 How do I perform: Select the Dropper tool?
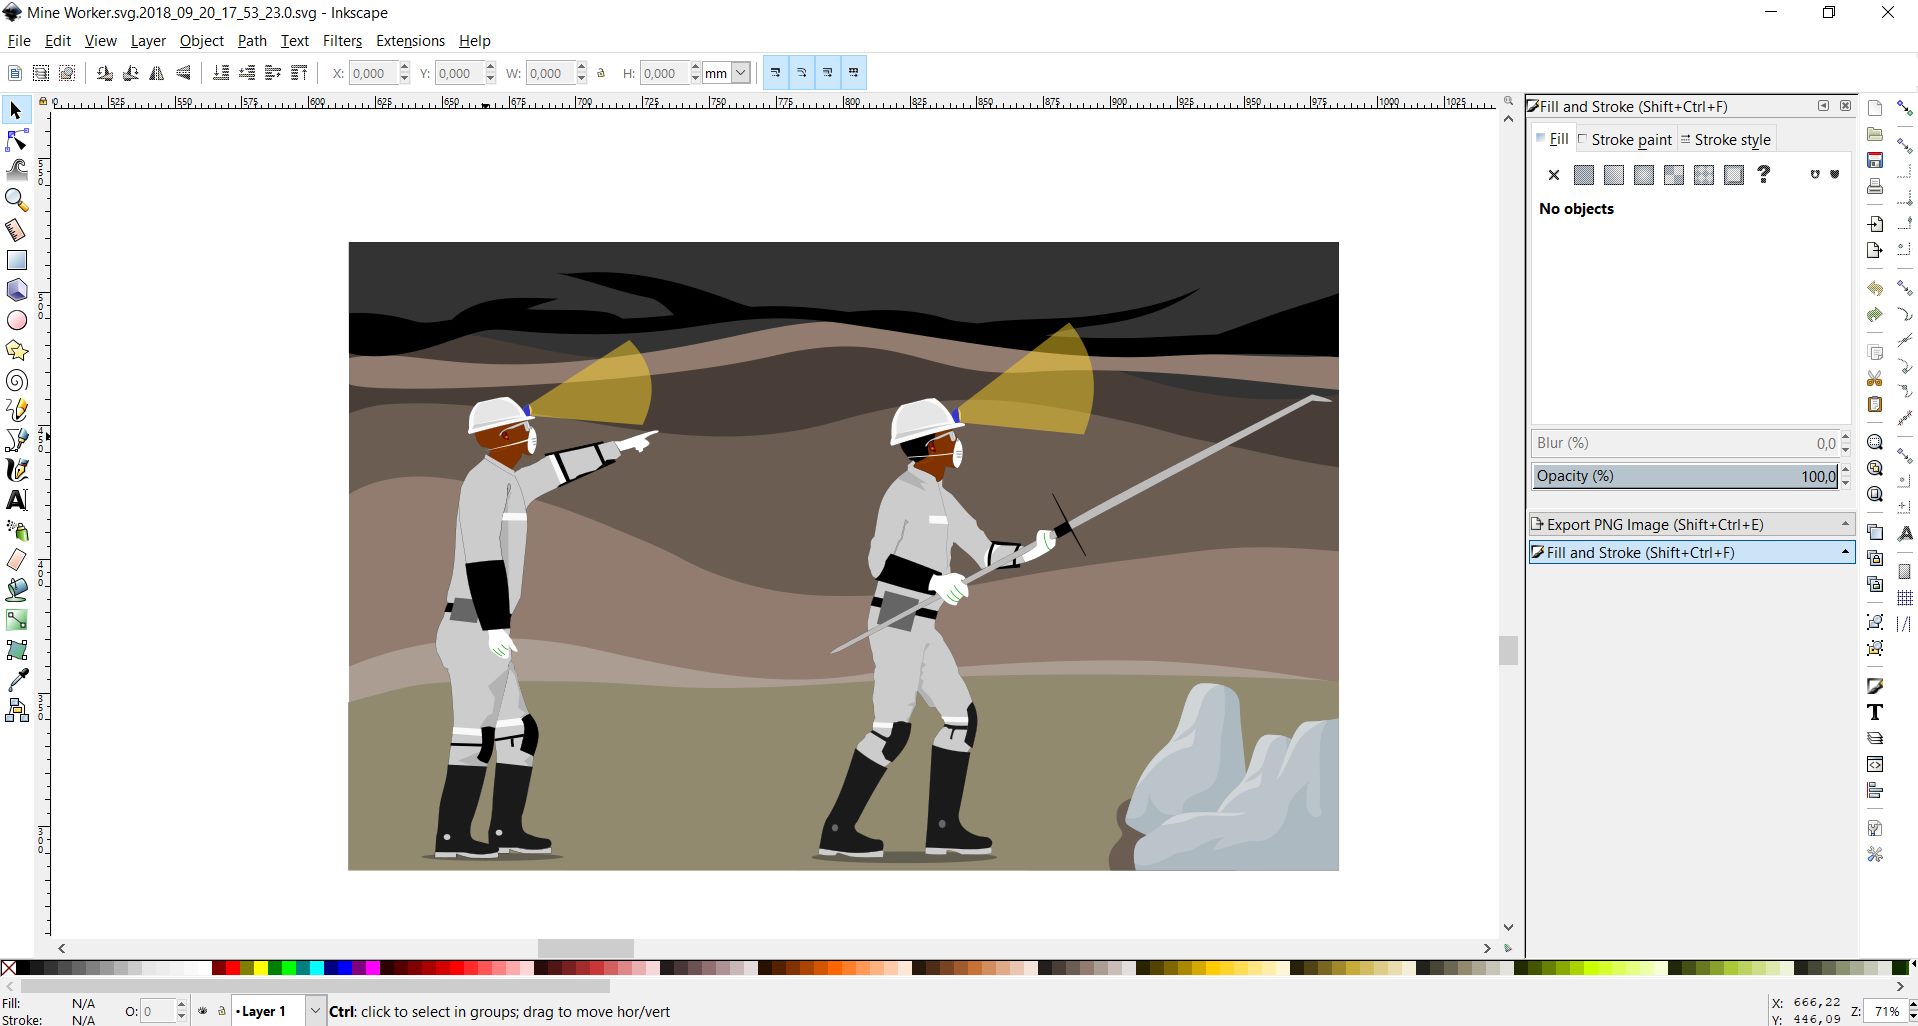coord(16,679)
